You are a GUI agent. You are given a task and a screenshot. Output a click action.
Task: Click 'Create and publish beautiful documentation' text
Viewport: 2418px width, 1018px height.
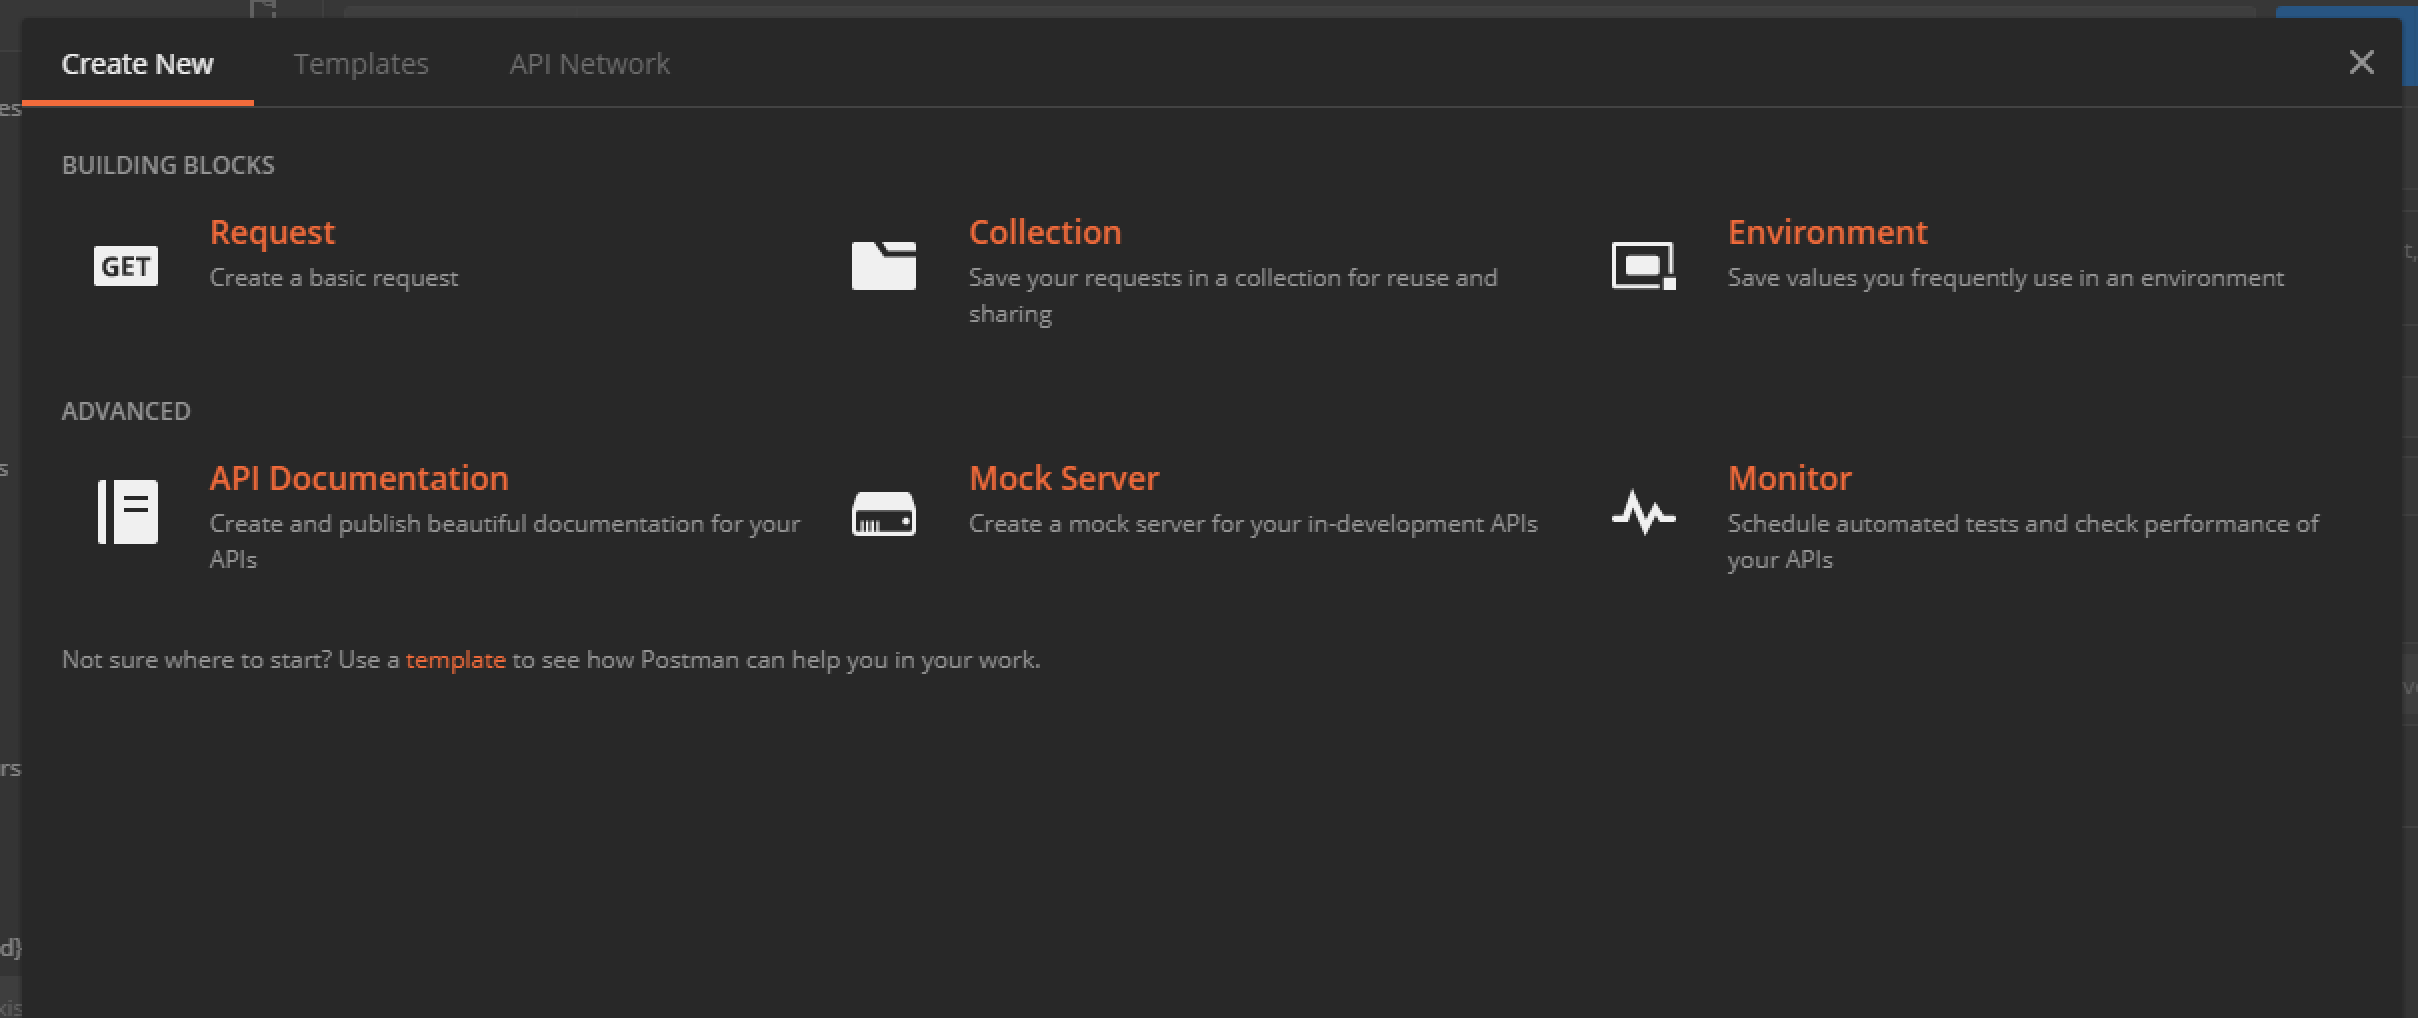[504, 541]
